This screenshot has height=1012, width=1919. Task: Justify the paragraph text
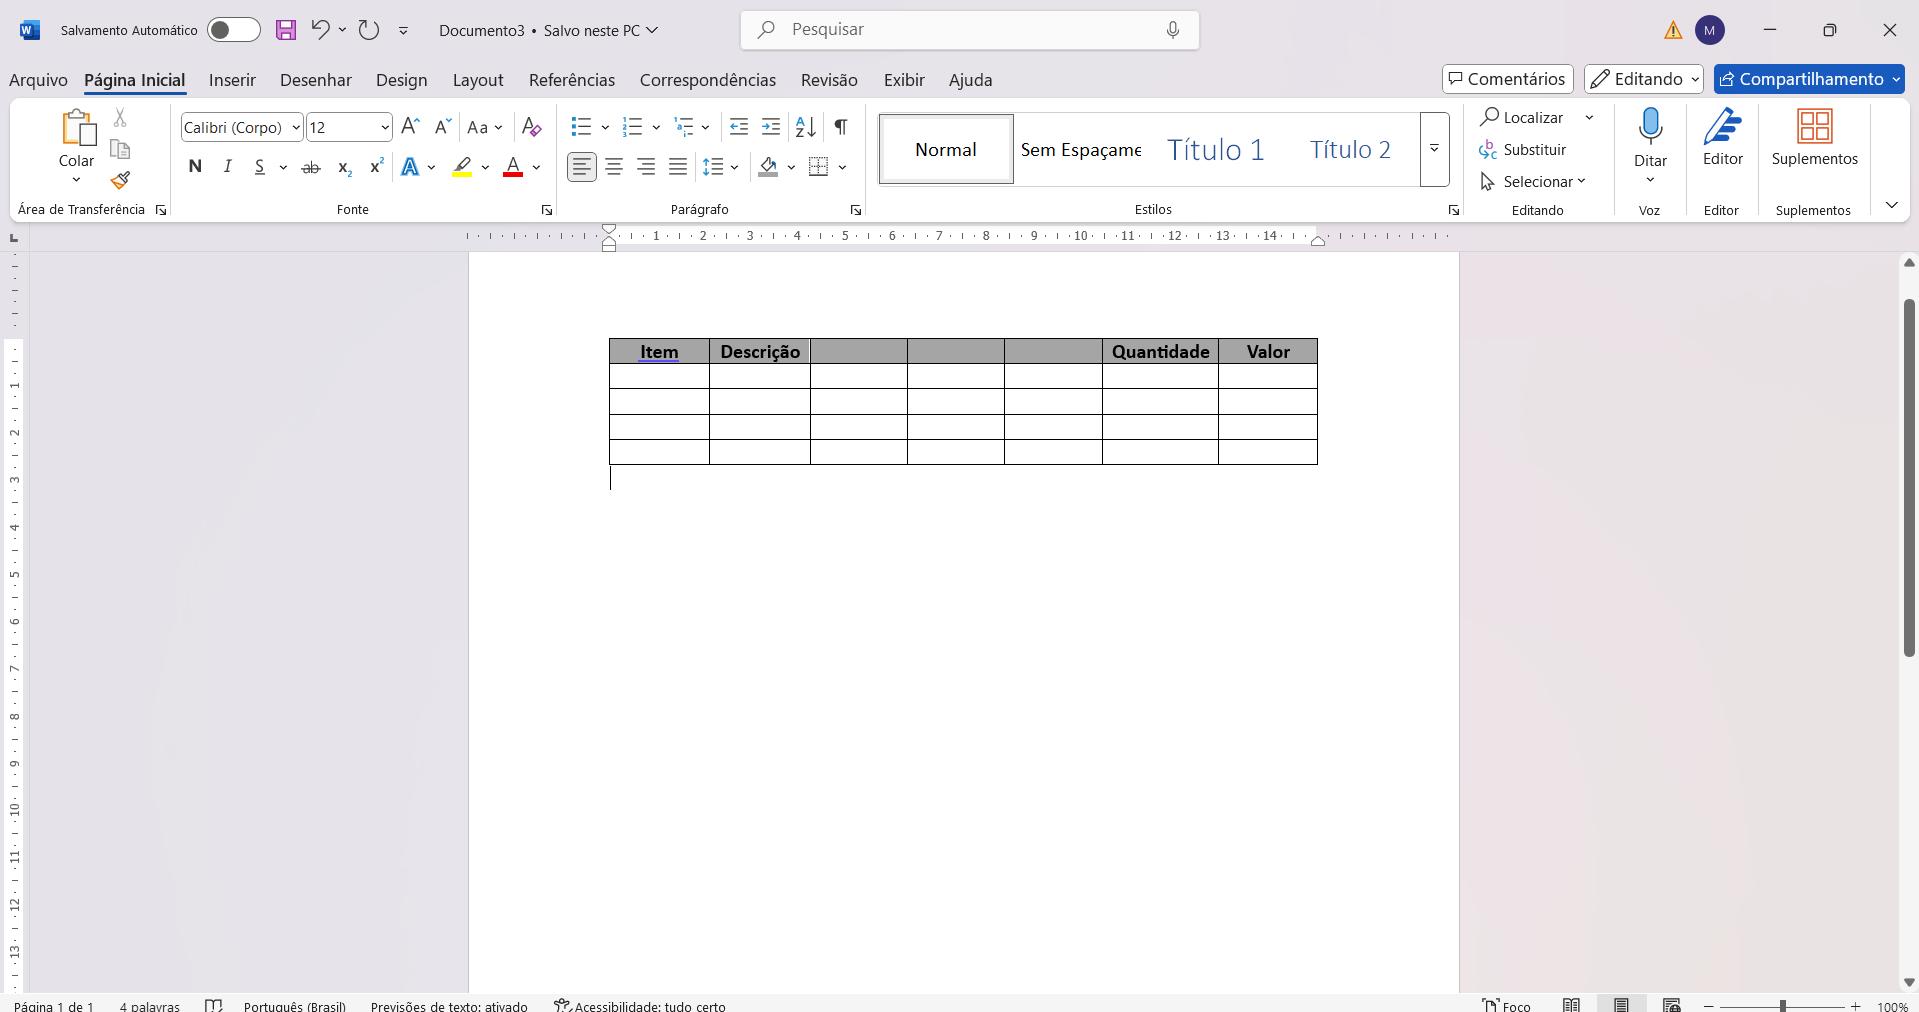678,167
